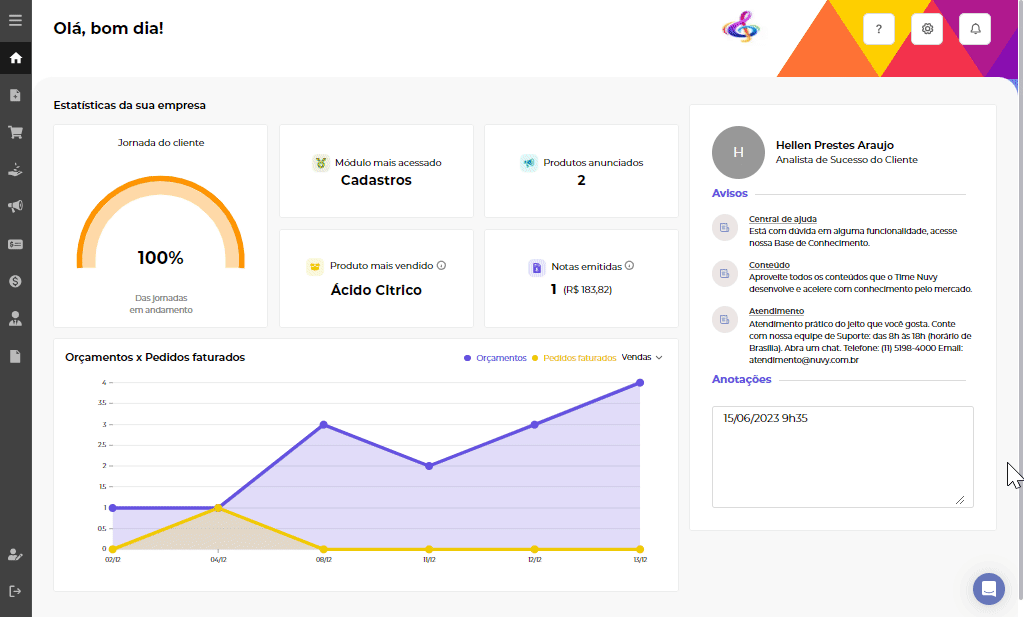Open the shopping cart sidebar icon
Screen dimensions: 1024x617
click(15, 132)
